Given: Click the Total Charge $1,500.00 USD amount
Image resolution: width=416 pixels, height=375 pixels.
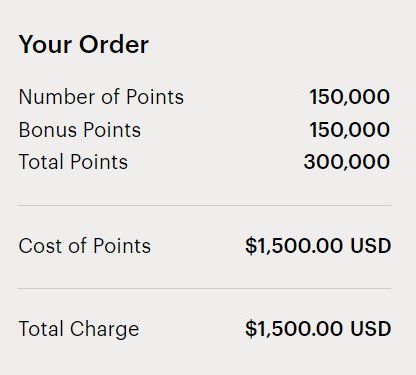Looking at the screenshot, I should tap(318, 328).
